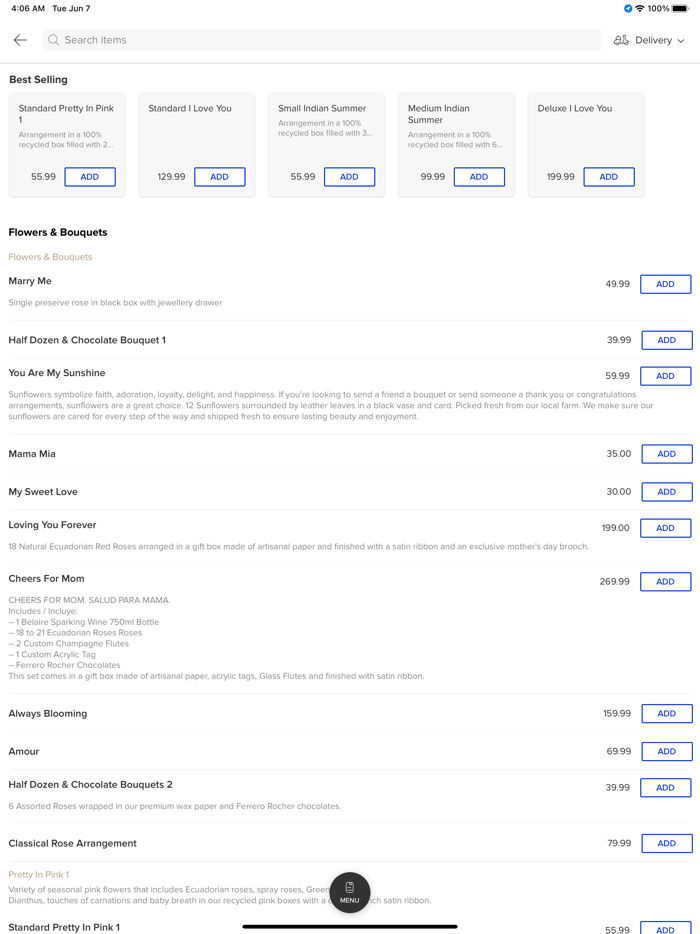Type in the Search items field
Screen dimensions: 700x934
coord(320,40)
